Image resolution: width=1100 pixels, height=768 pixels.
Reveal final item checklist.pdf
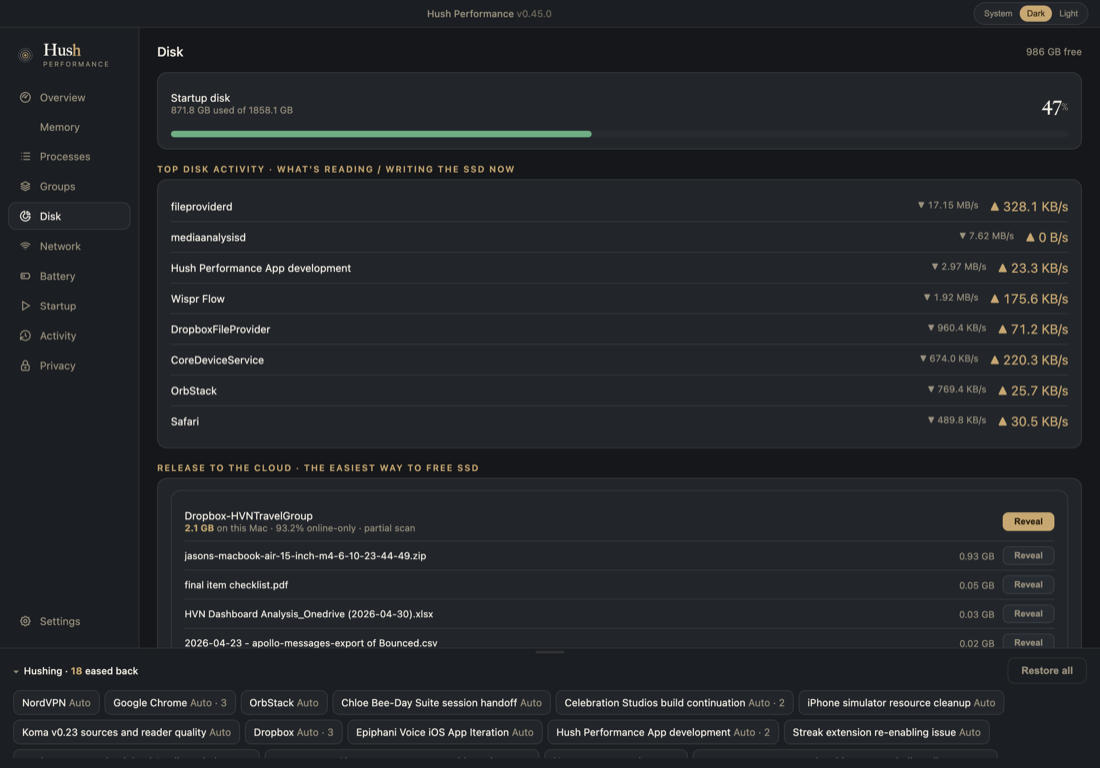1028,584
